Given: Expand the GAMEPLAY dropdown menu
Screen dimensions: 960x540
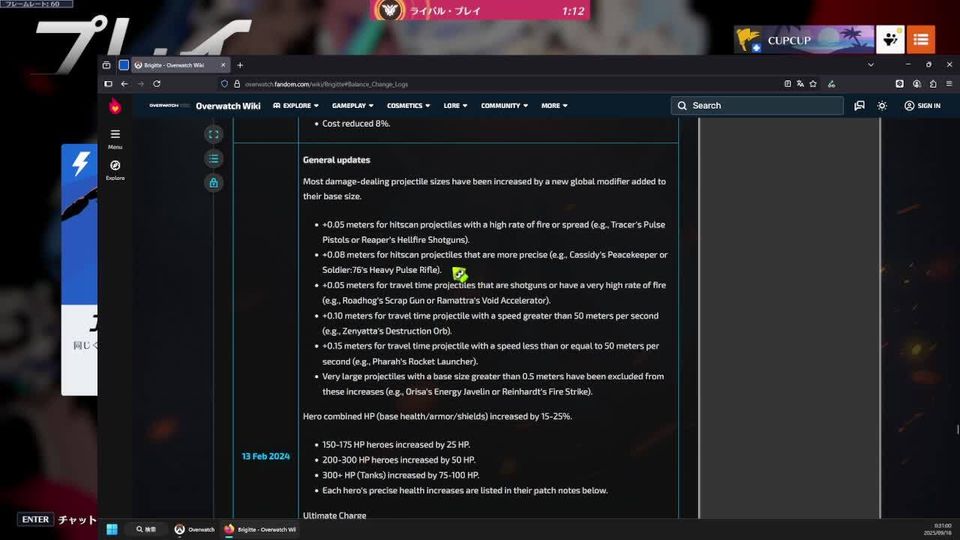Looking at the screenshot, I should point(353,105).
